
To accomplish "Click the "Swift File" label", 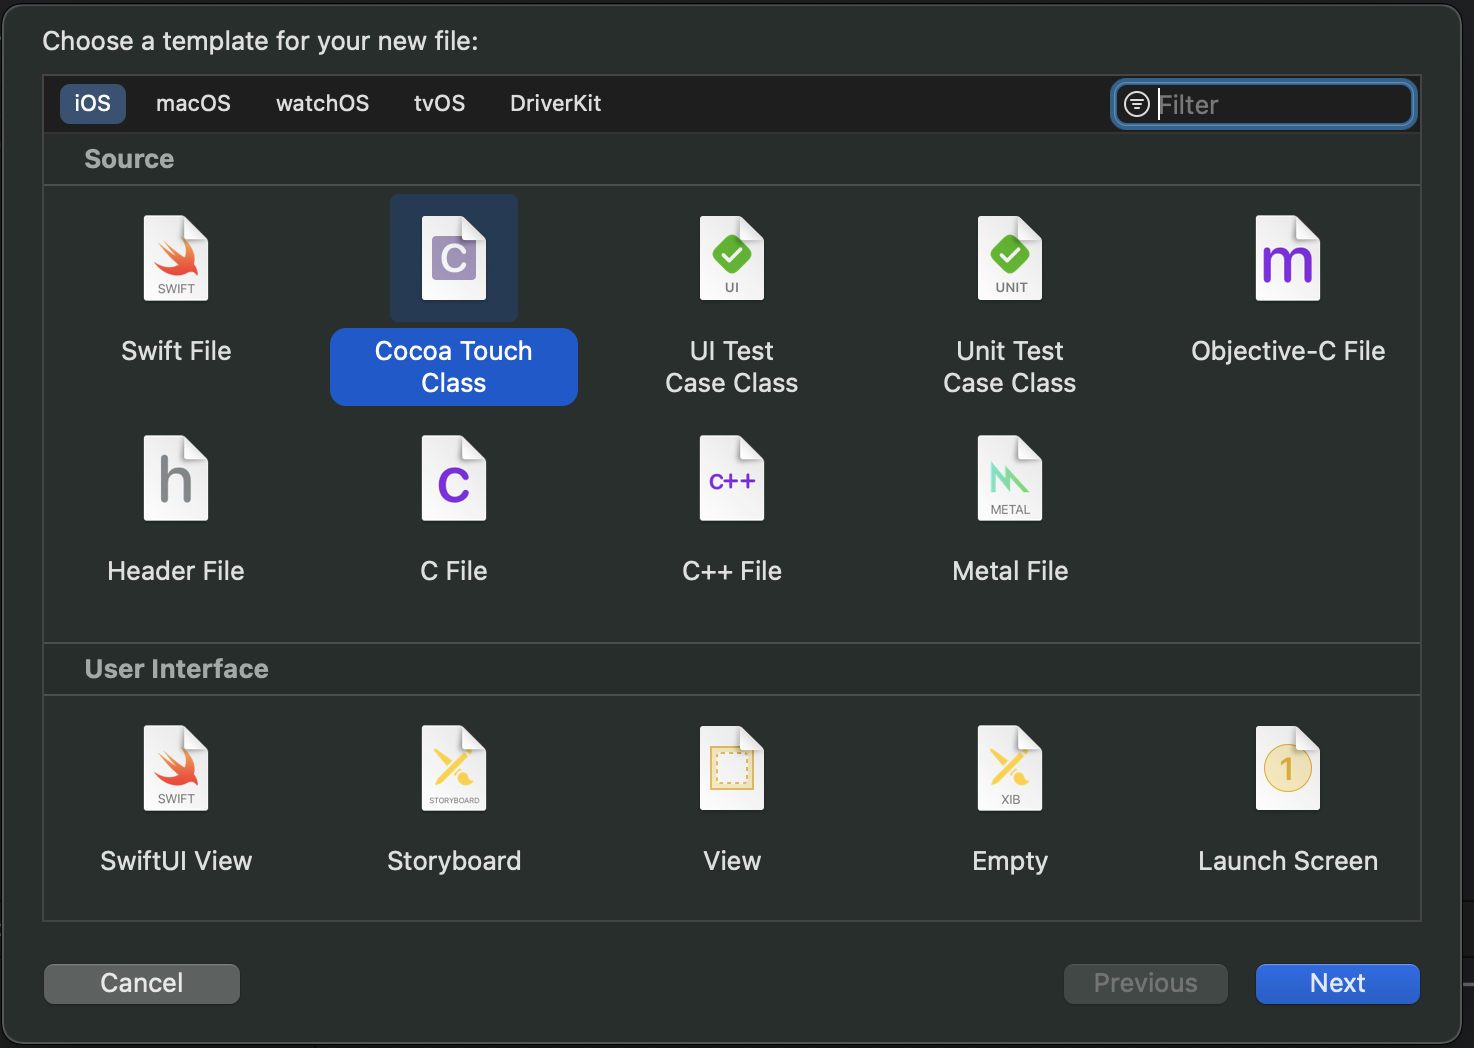I will click(176, 351).
